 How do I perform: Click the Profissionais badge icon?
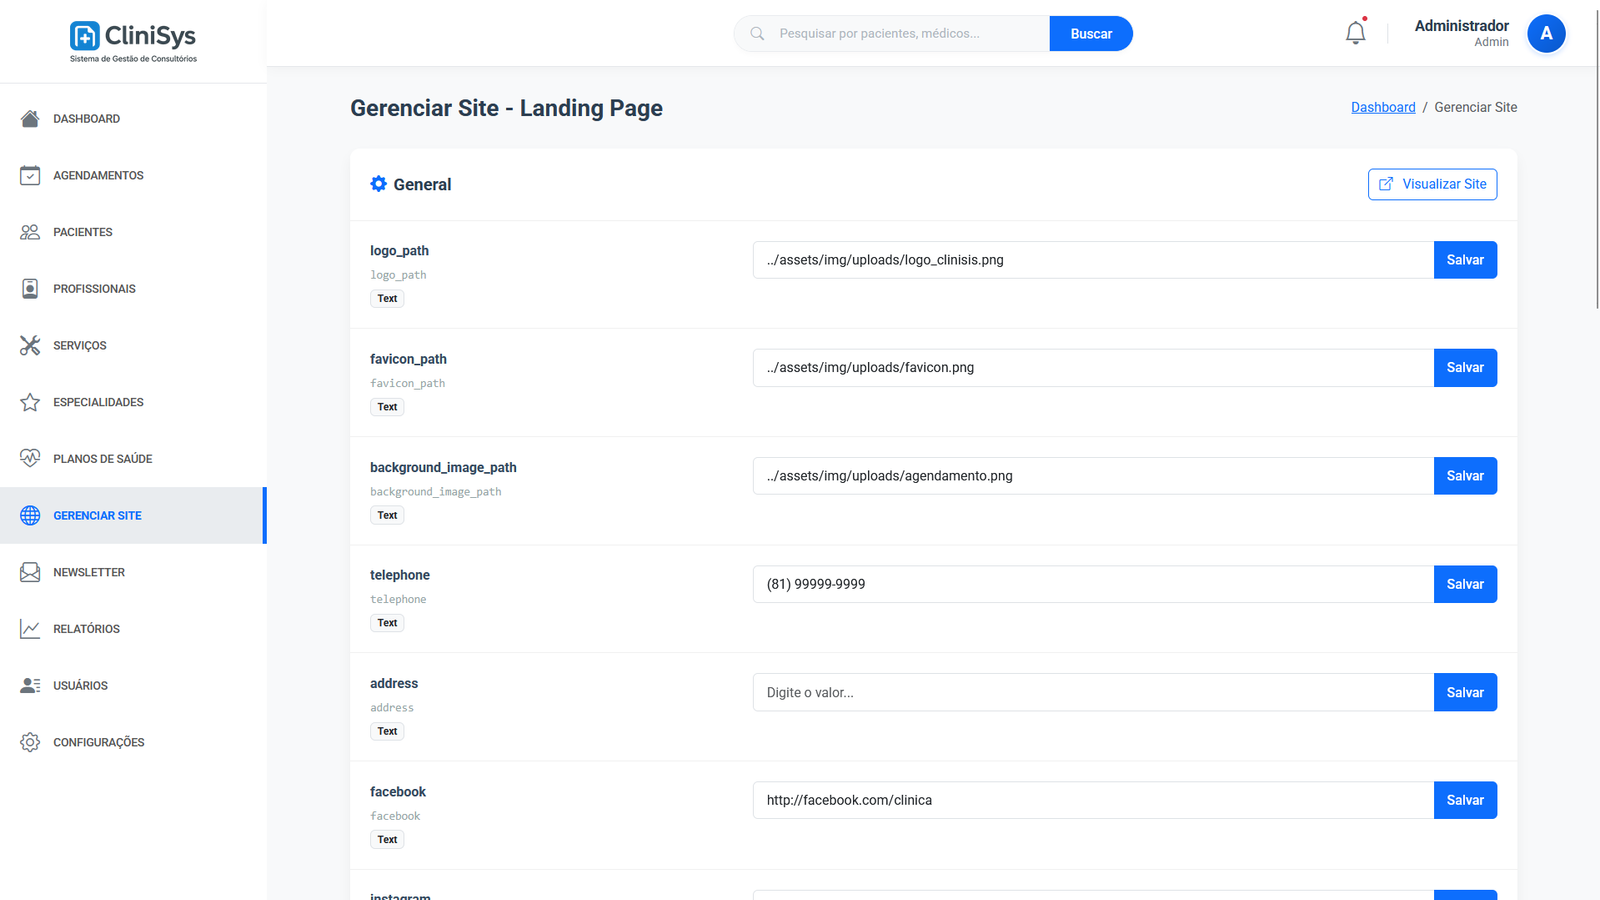[30, 289]
